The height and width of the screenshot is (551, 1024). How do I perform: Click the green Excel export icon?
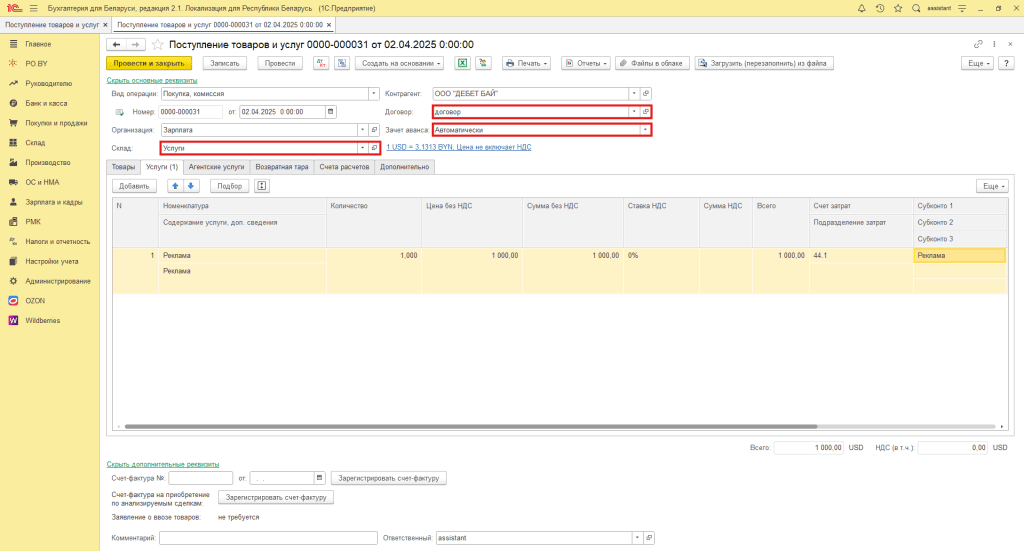[x=463, y=63]
